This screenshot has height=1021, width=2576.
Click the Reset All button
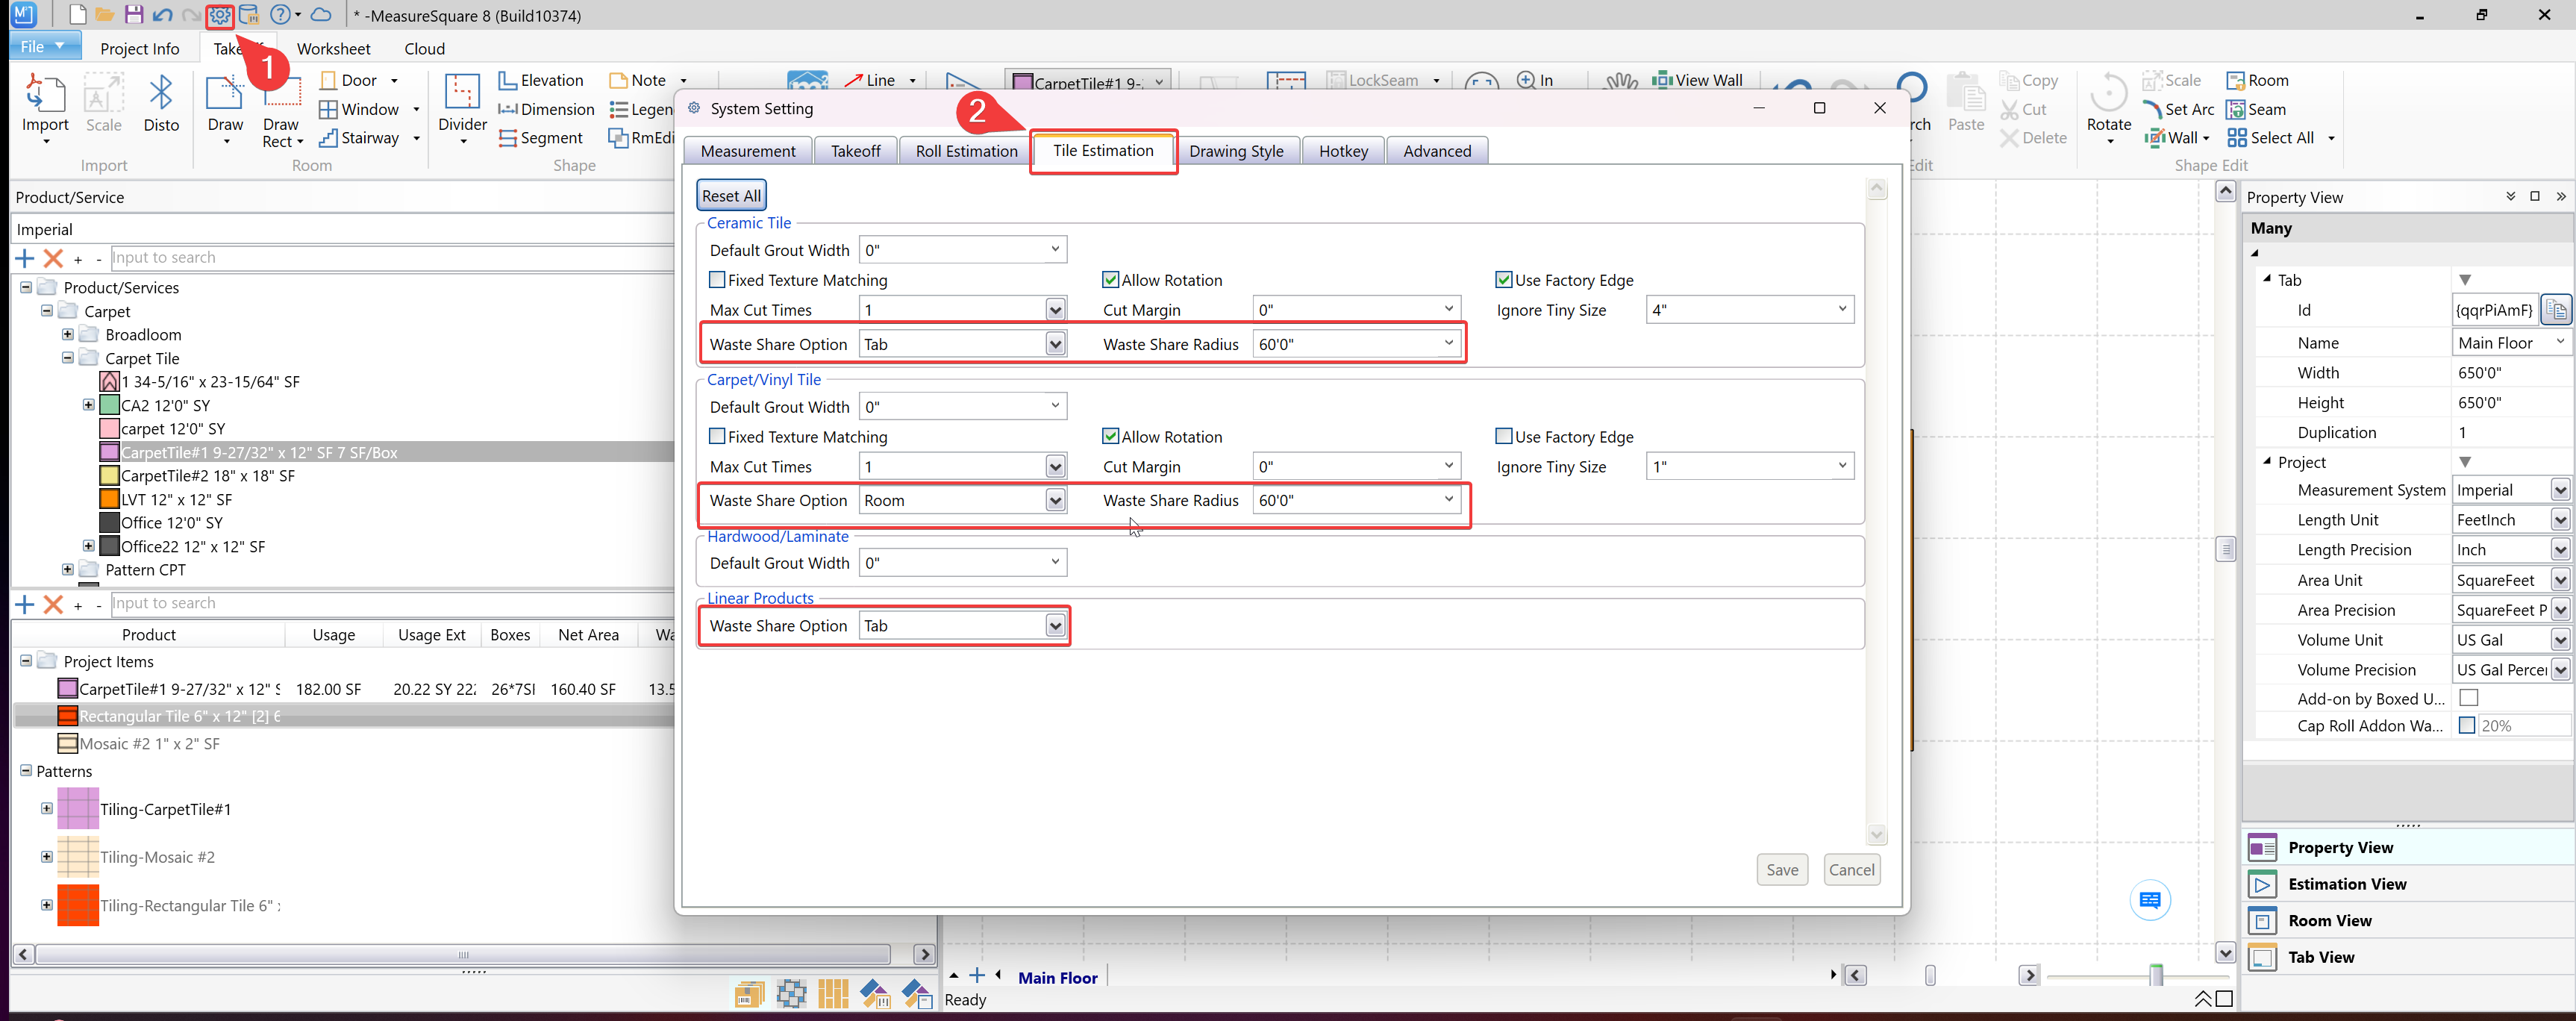[731, 196]
